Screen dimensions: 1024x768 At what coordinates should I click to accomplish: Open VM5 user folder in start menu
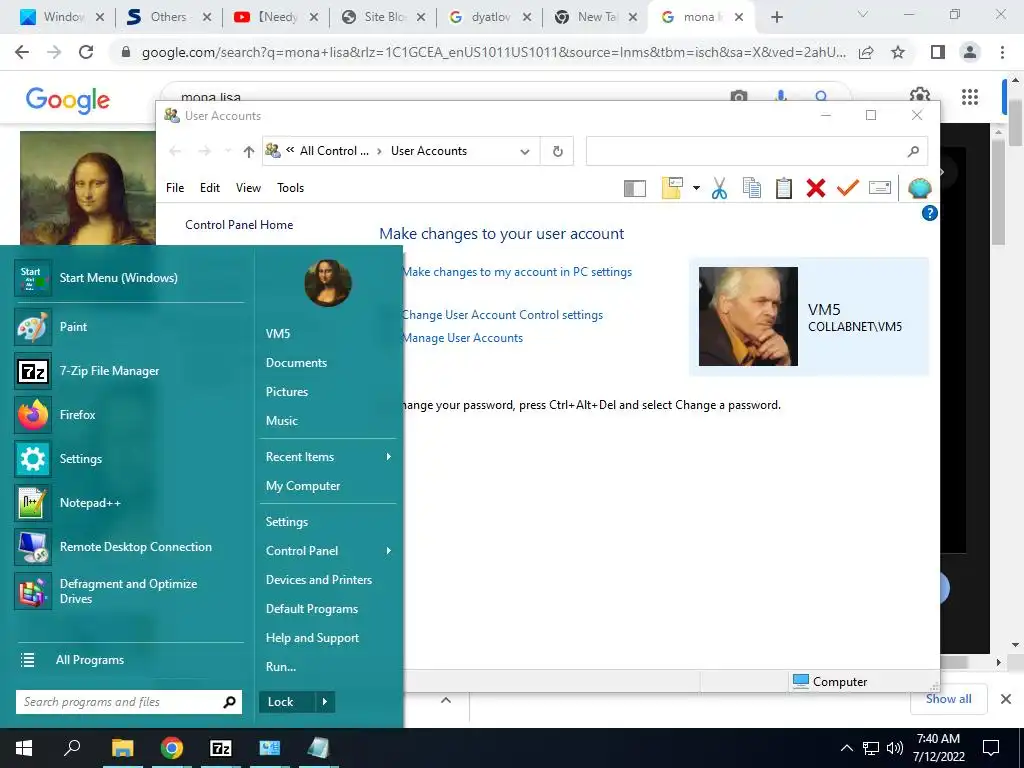[328, 334]
